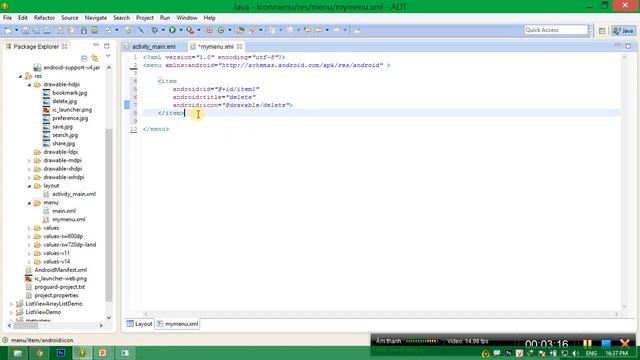Click the Open Perspective icon
The height and width of the screenshot is (360, 640).
tap(602, 31)
